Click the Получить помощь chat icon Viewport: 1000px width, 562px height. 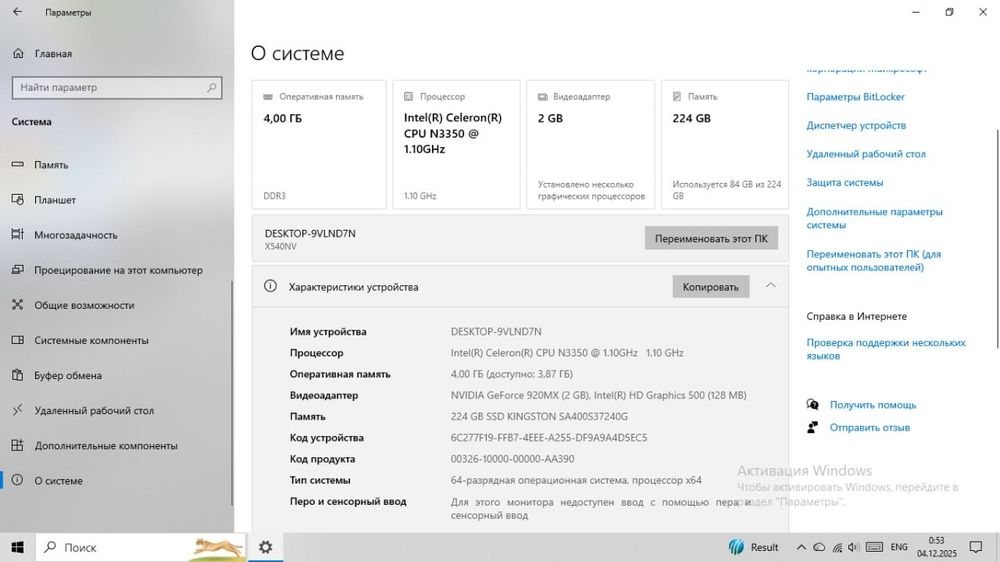click(812, 404)
